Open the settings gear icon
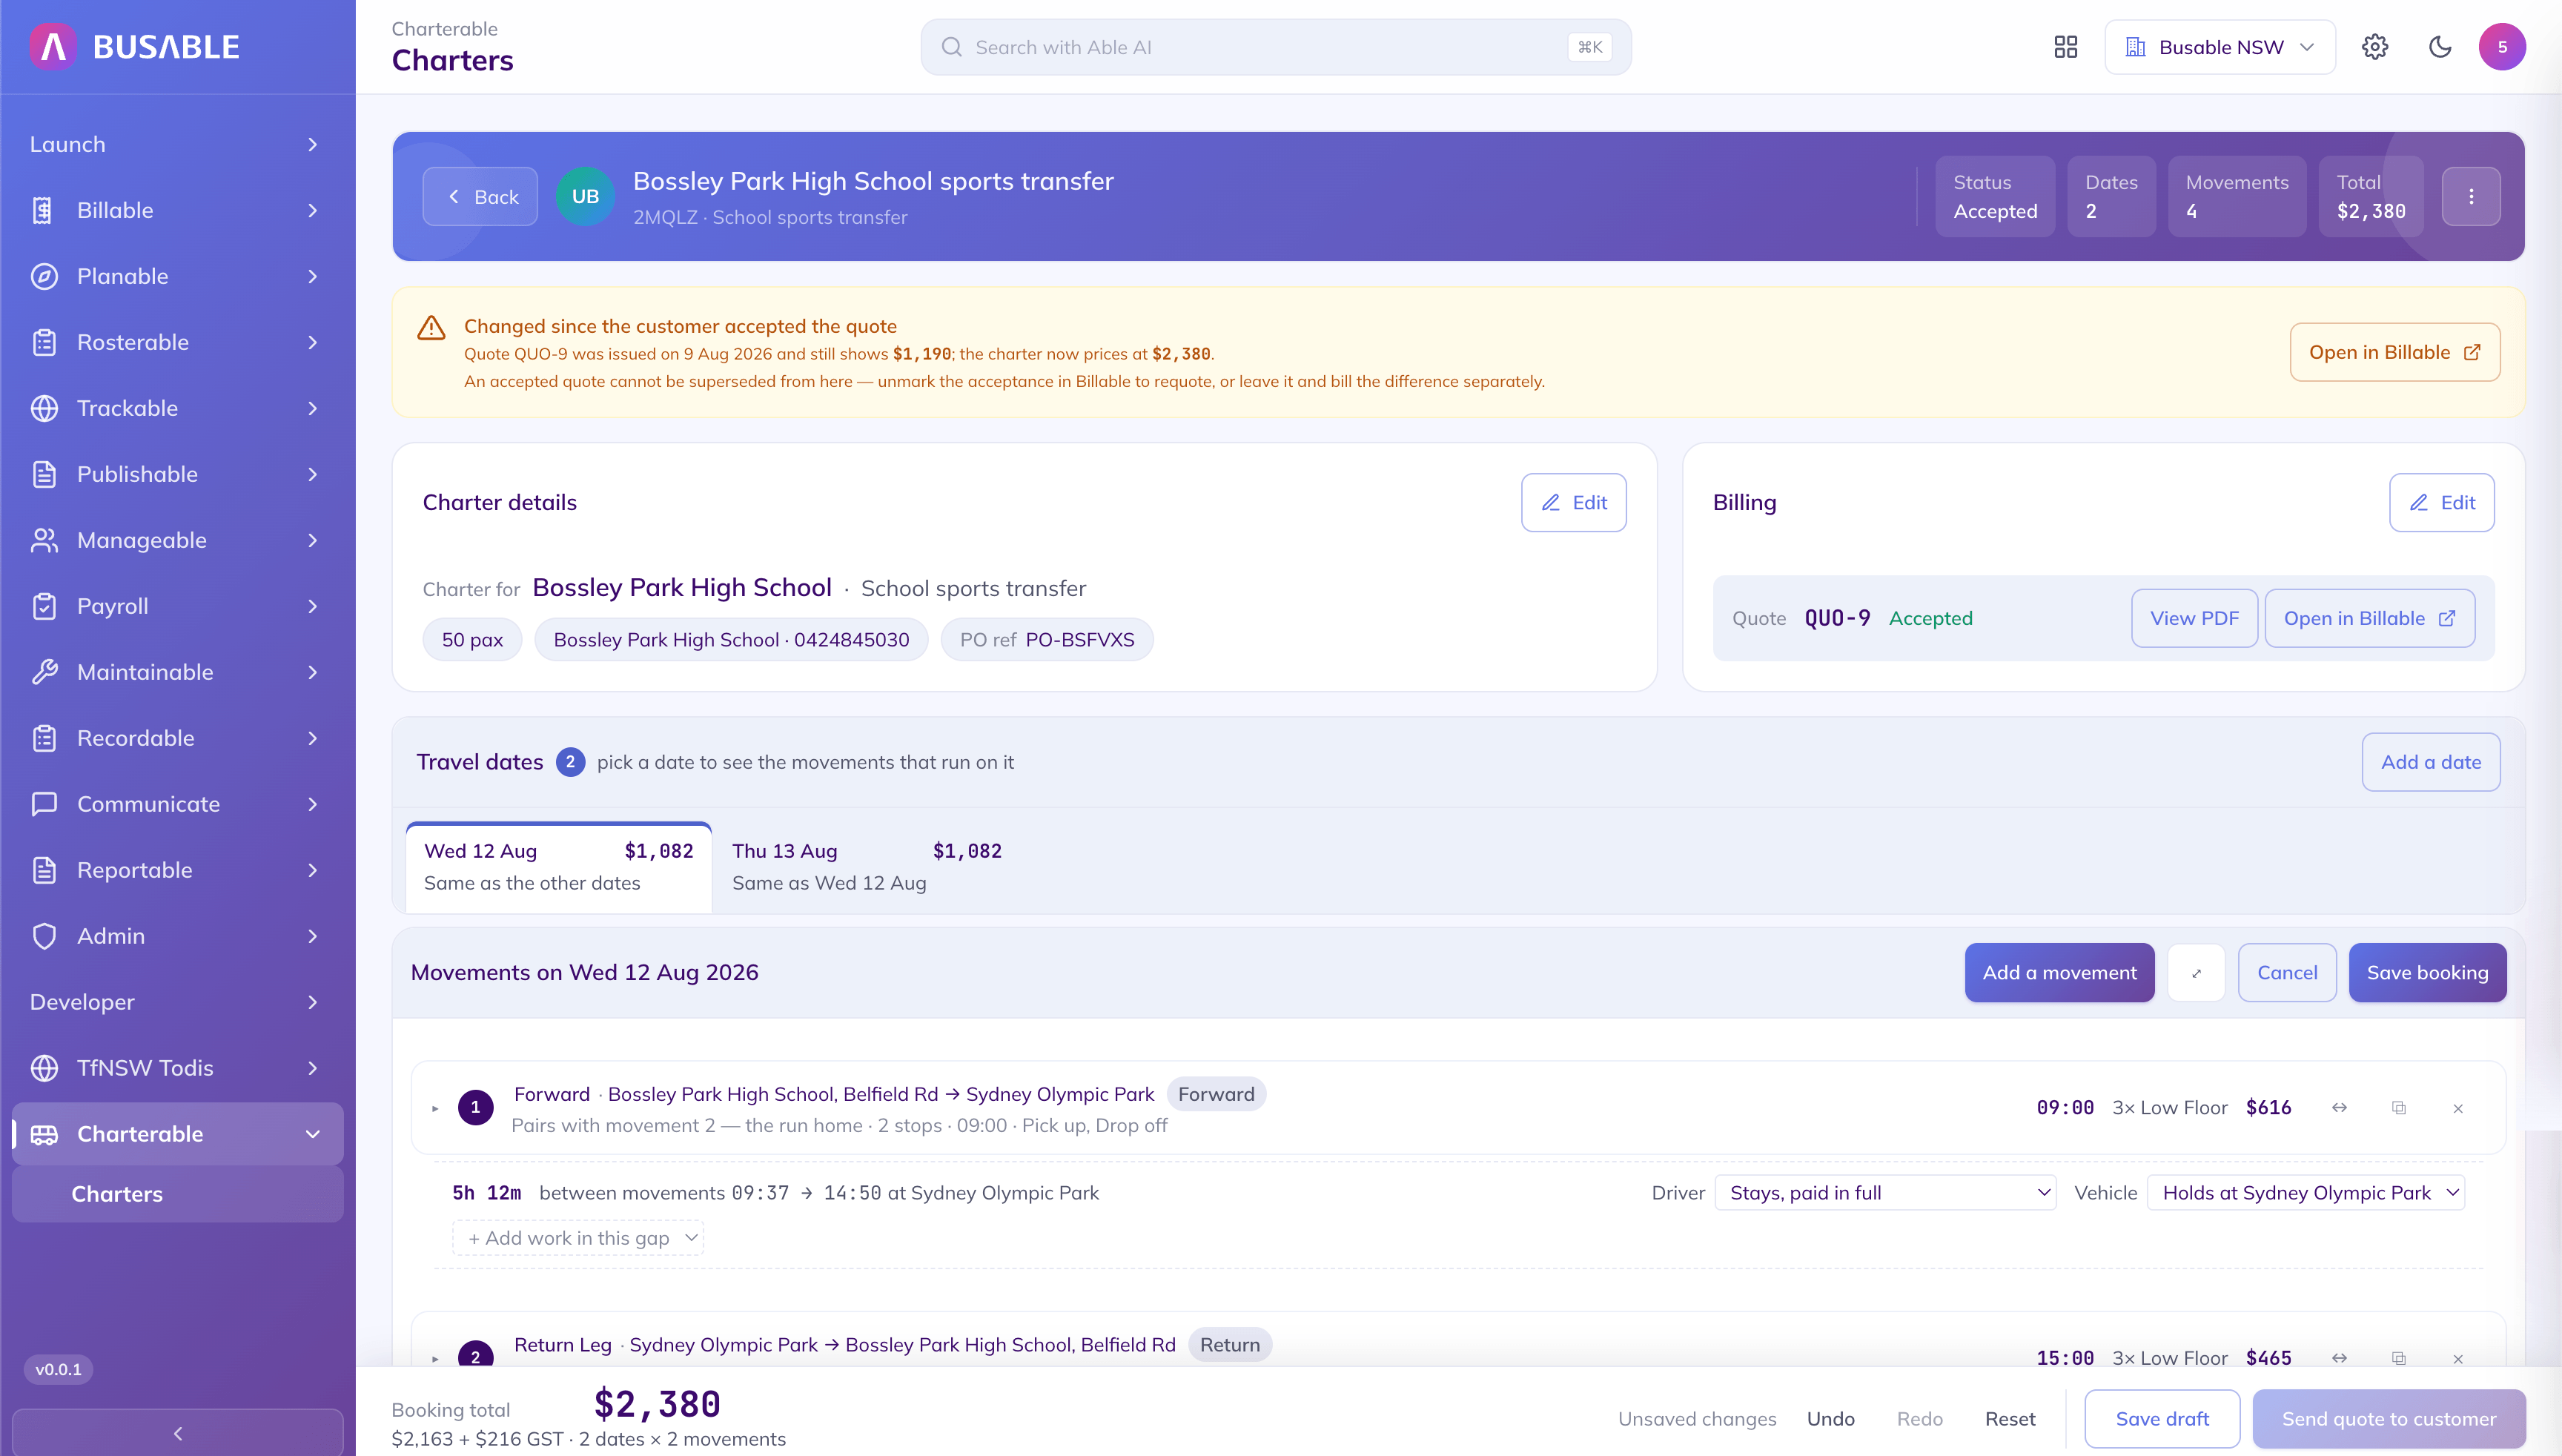This screenshot has height=1456, width=2562. [x=2375, y=47]
